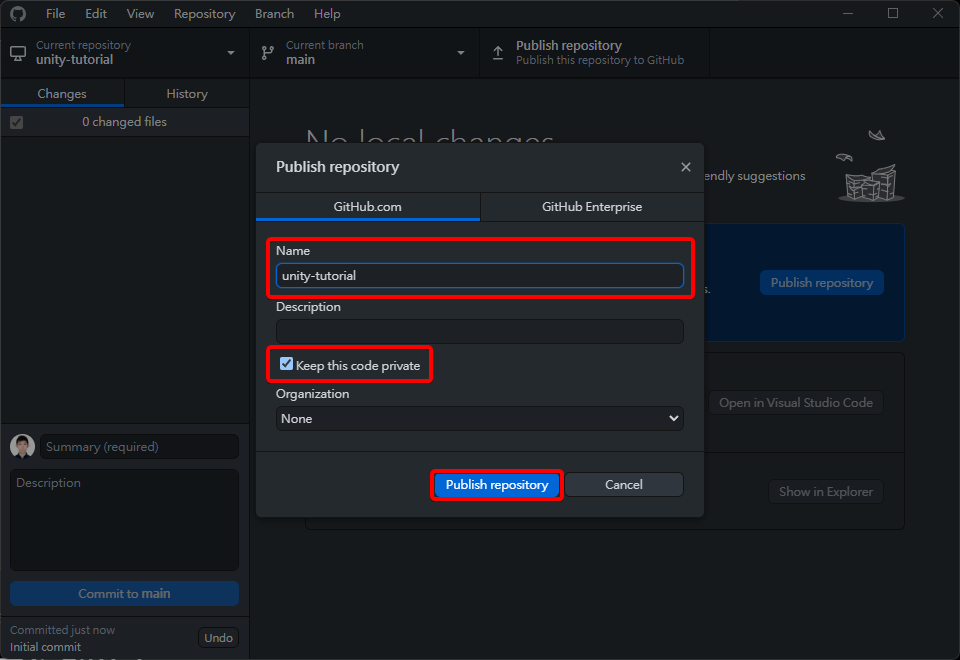Viewport: 960px width, 660px height.
Task: Open the Branch menu
Action: coord(274,13)
